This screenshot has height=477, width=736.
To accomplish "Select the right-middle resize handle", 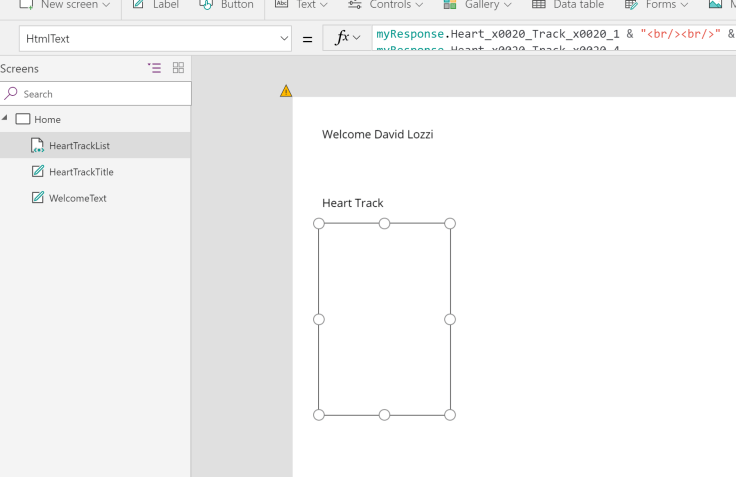I will (x=450, y=319).
